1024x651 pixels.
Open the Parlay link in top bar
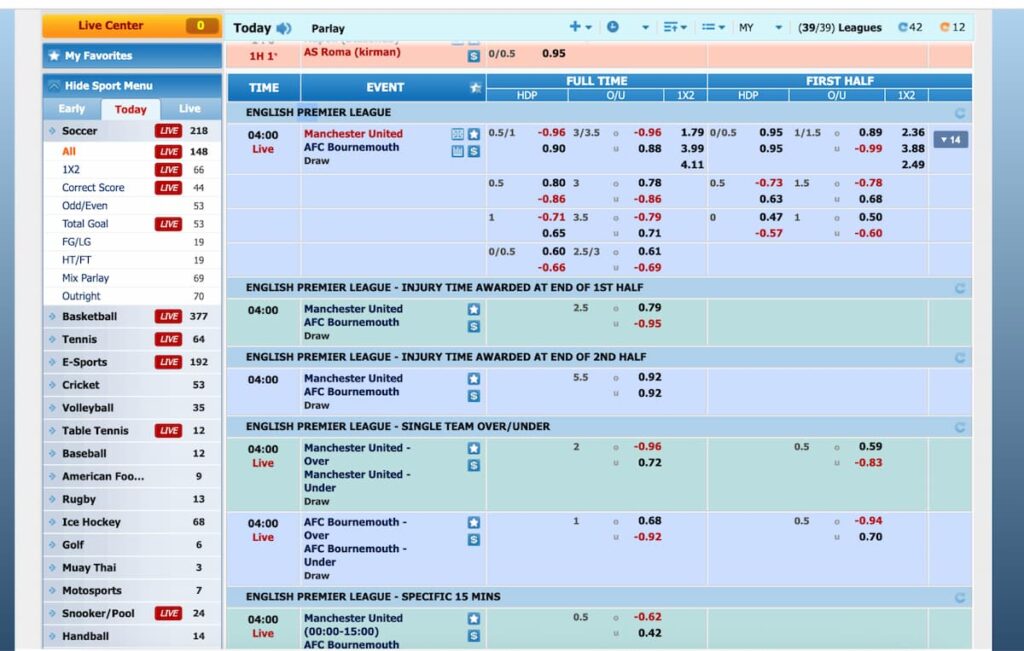[328, 29]
